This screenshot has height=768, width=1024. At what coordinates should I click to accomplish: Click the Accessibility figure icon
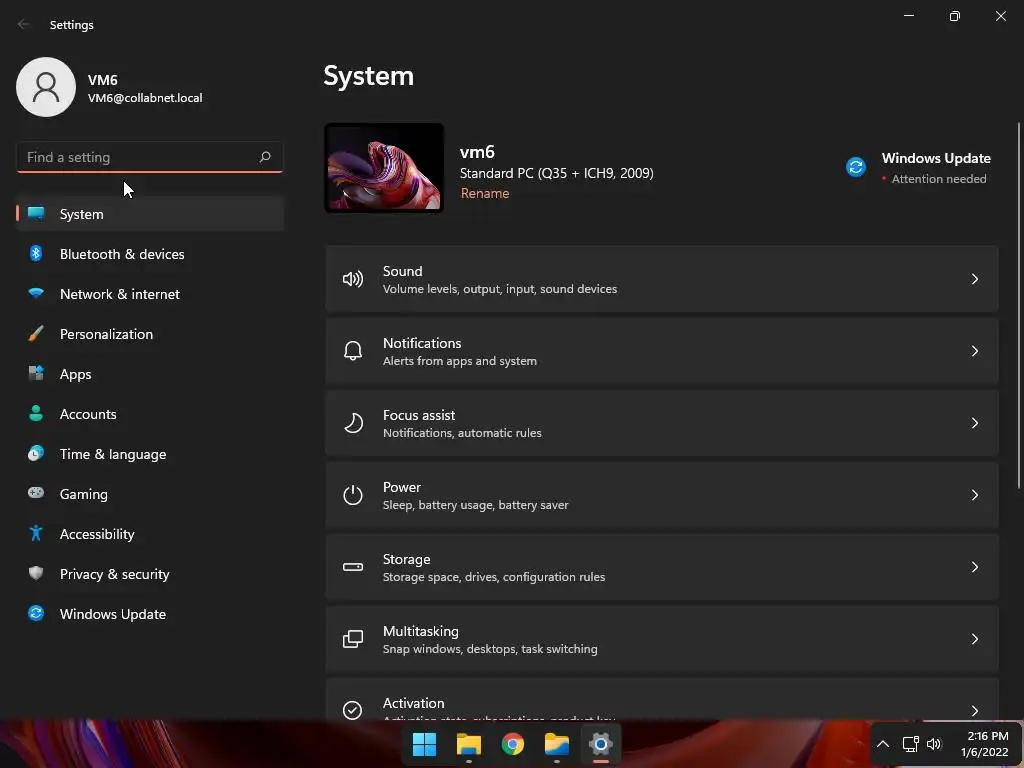tap(36, 534)
